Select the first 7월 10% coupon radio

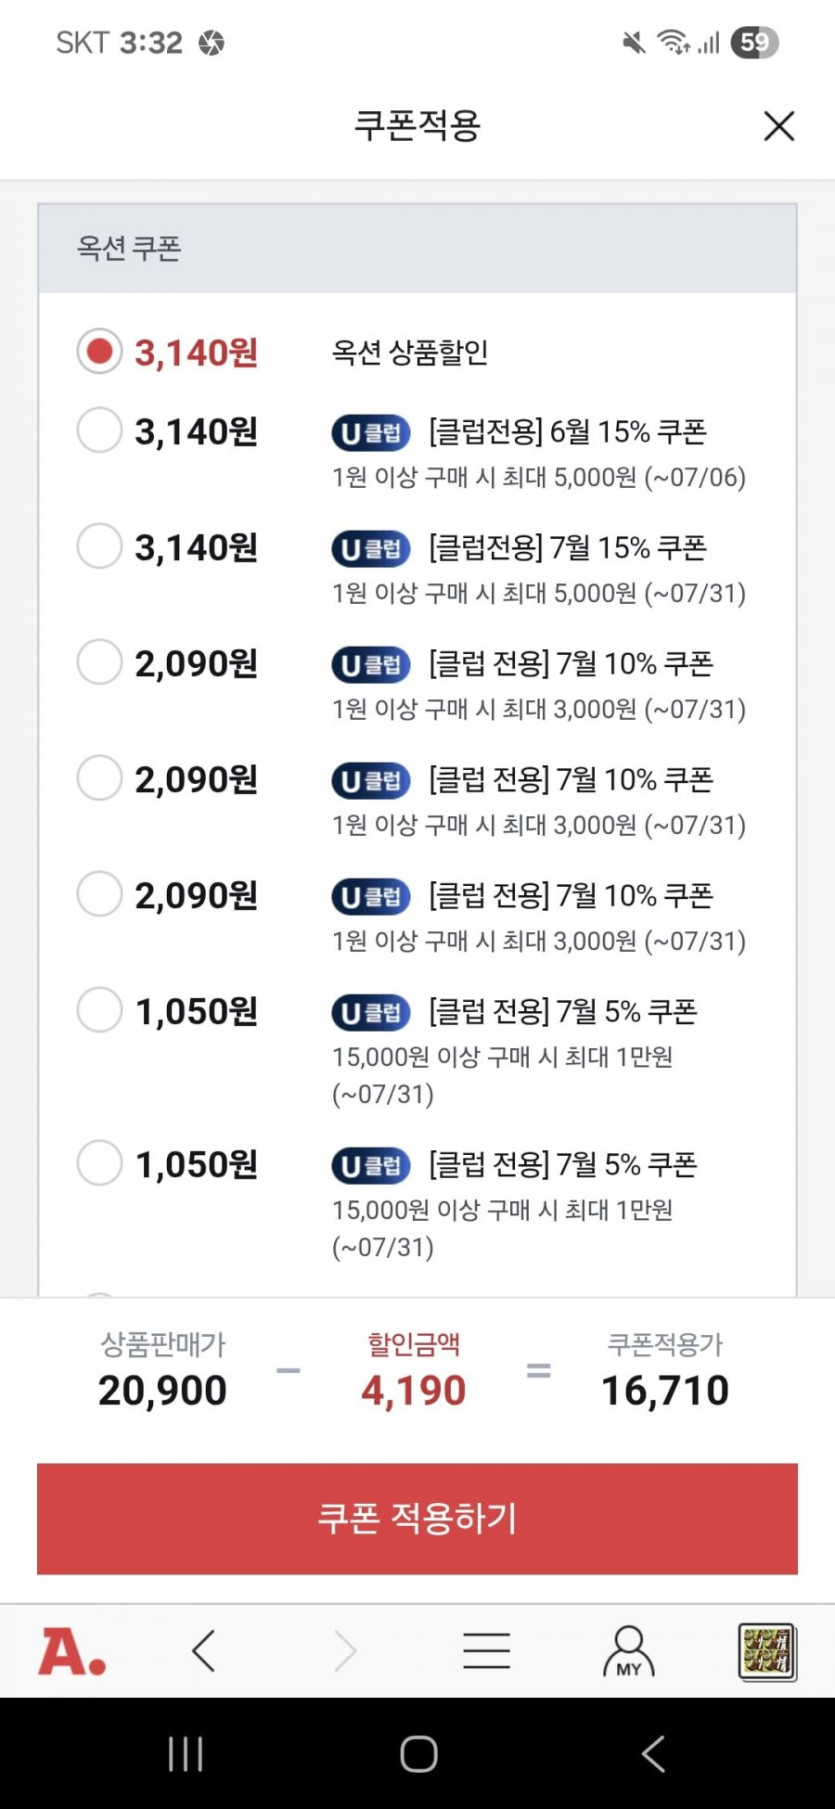[x=100, y=663]
